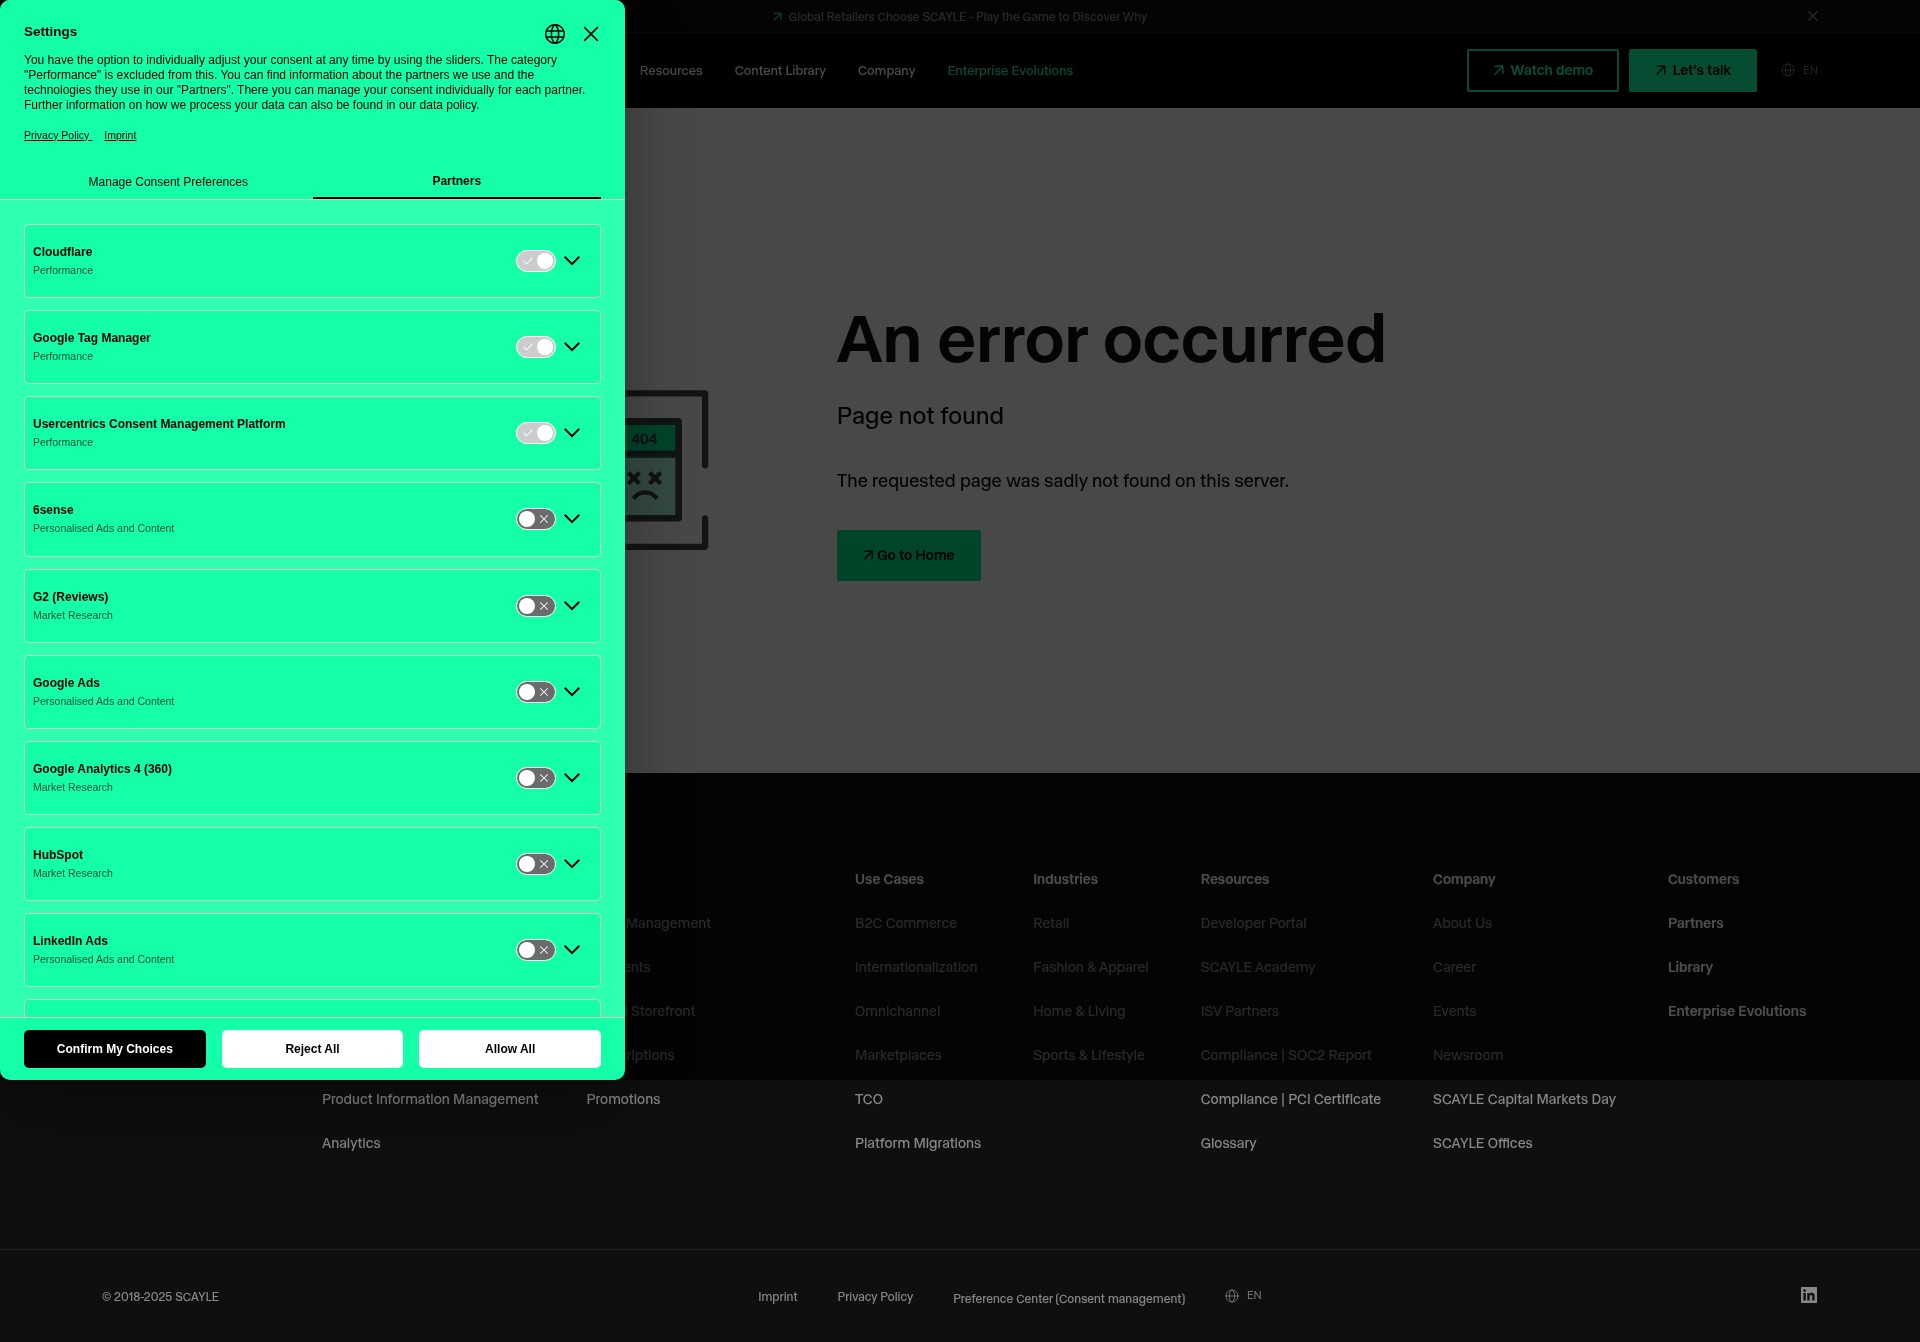1920x1342 pixels.
Task: Switch to Manage Consent Preferences tab
Action: tap(168, 182)
